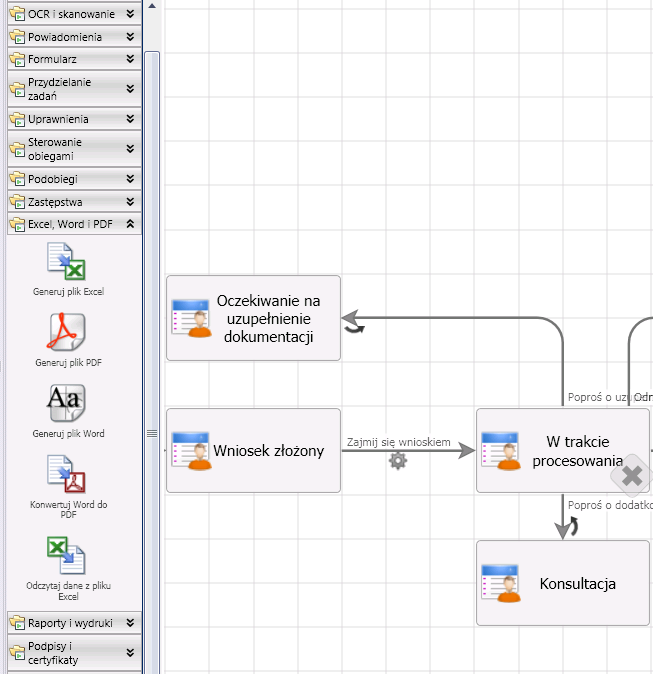Click the person icon of Konsultacja step
This screenshot has width=653, height=674.
click(501, 584)
